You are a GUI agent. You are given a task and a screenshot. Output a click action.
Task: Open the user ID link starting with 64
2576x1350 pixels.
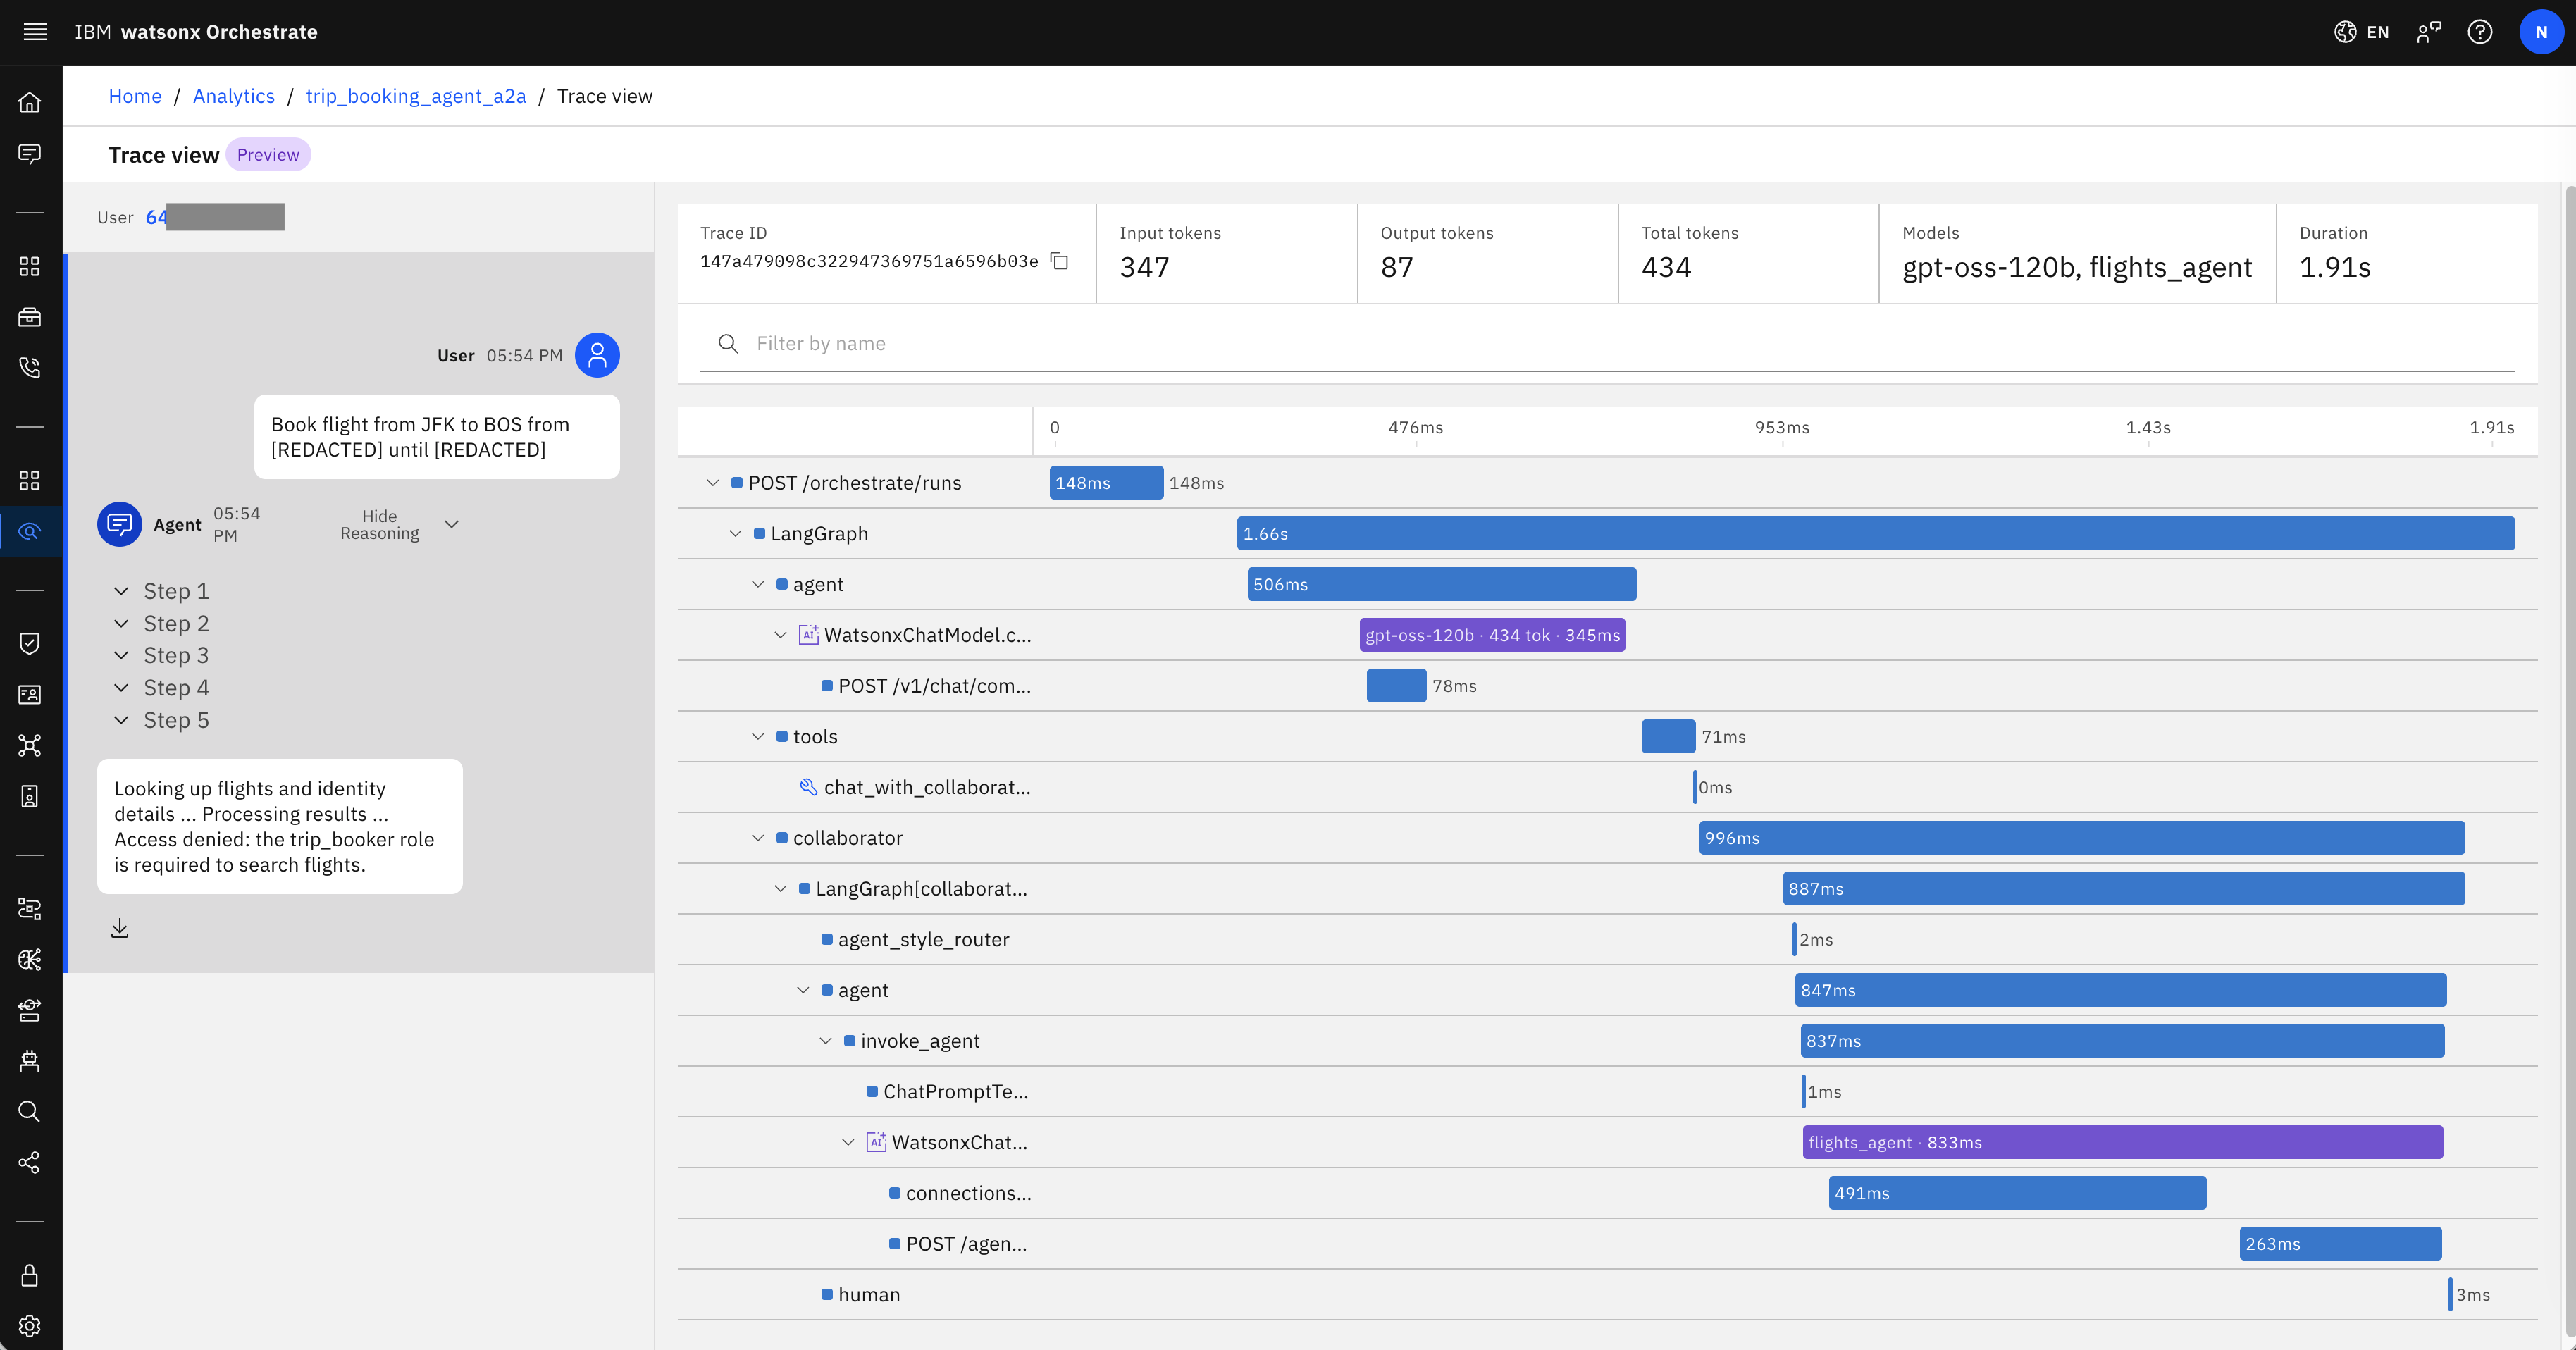click(215, 217)
